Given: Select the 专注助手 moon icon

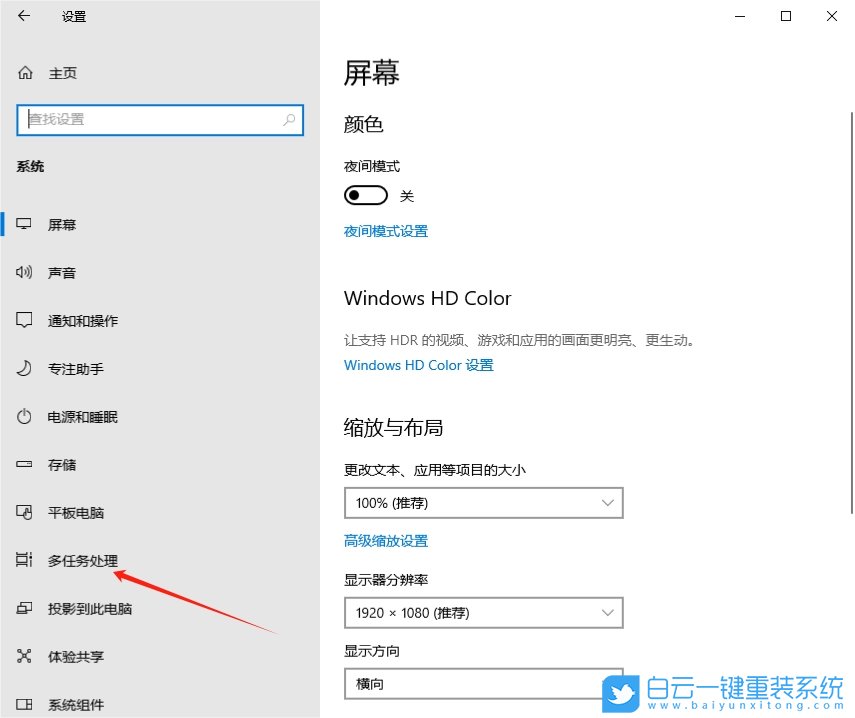Looking at the screenshot, I should click(x=24, y=368).
